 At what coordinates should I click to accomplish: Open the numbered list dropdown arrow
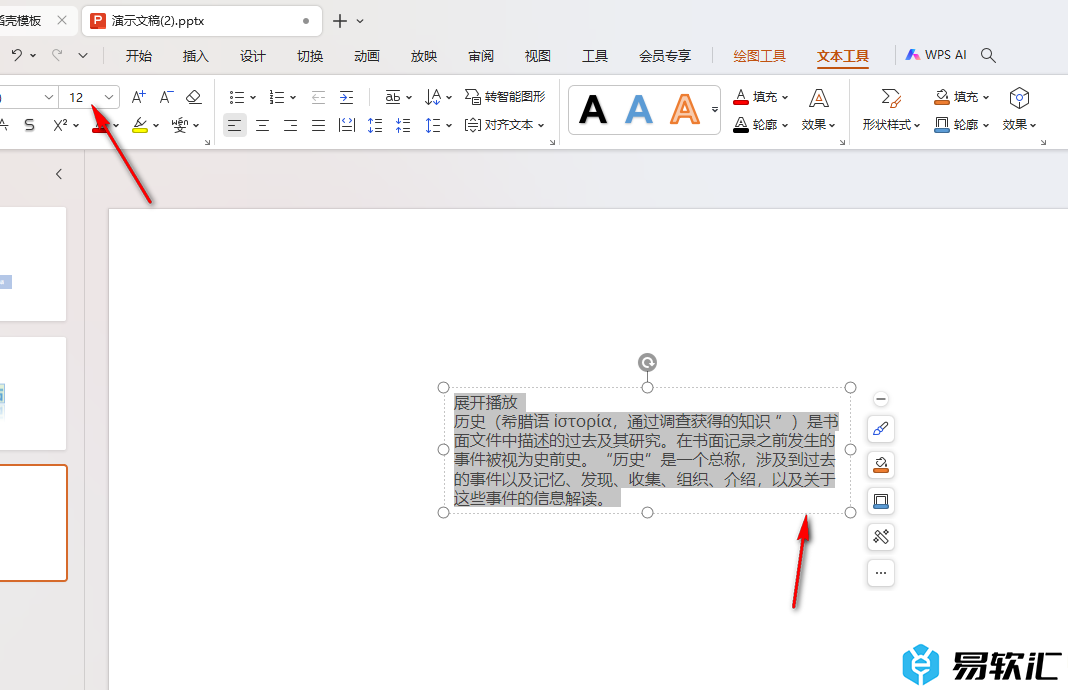[293, 97]
